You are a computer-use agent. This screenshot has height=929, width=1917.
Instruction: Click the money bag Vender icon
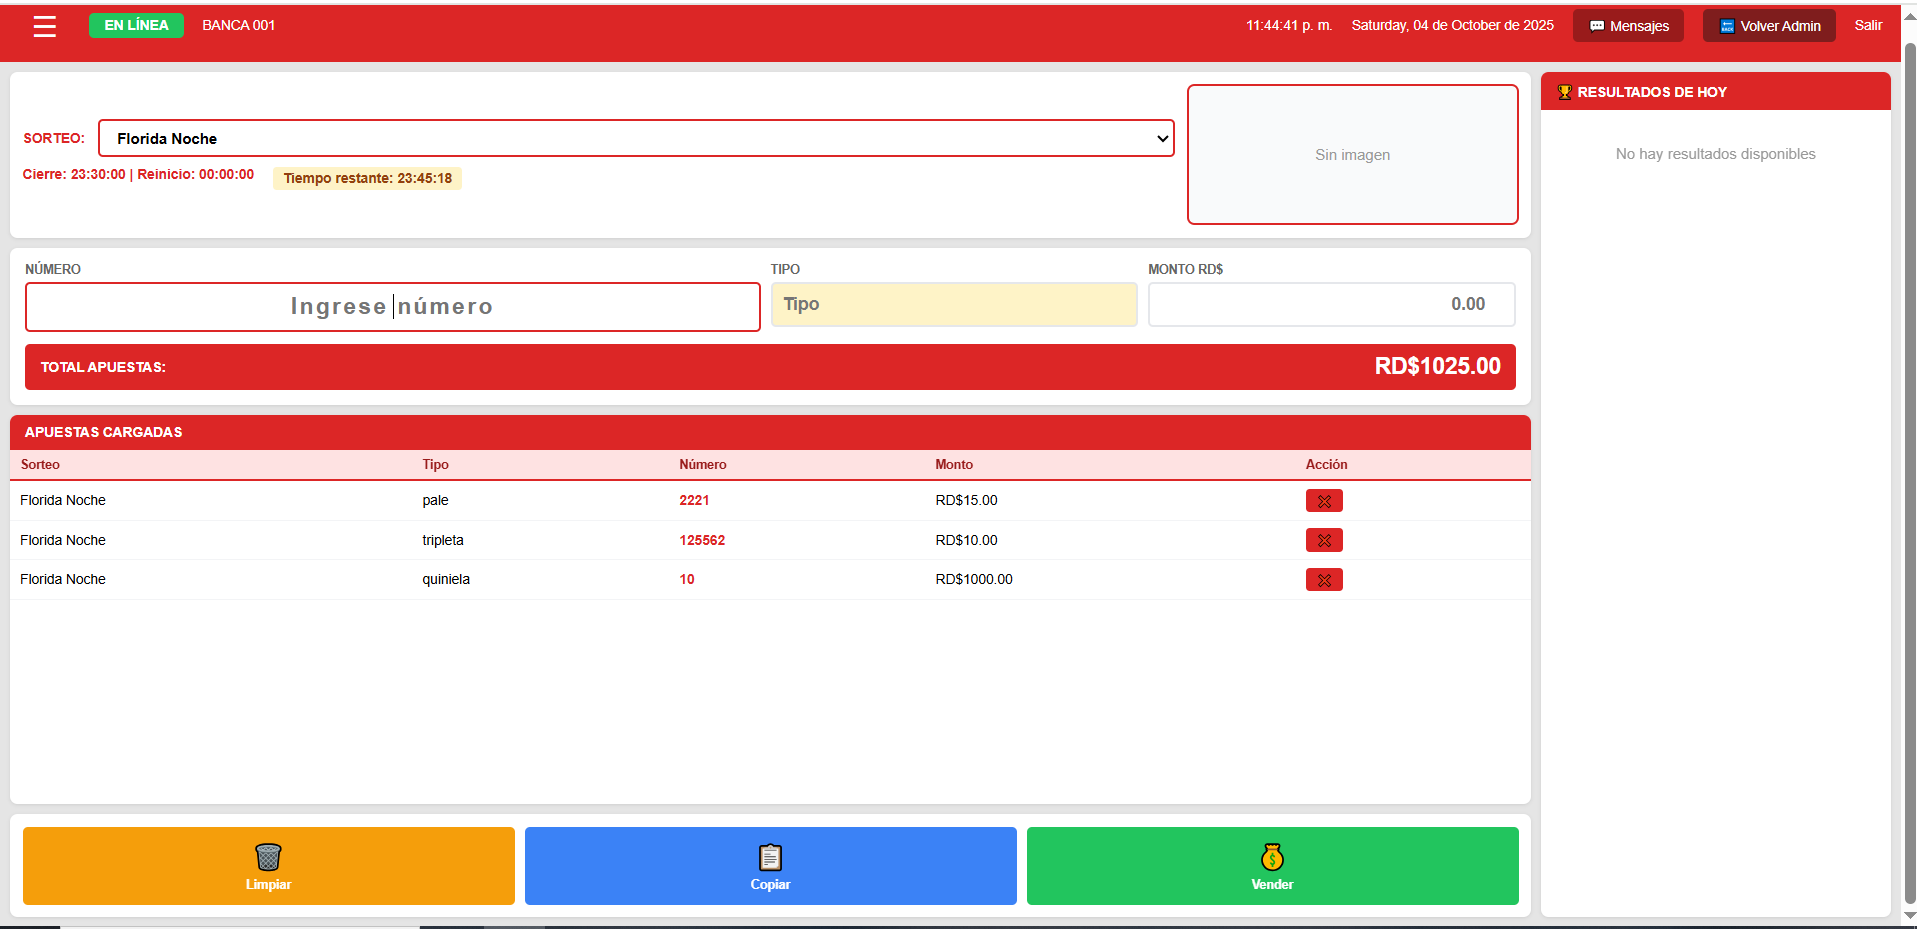pyautogui.click(x=1272, y=857)
